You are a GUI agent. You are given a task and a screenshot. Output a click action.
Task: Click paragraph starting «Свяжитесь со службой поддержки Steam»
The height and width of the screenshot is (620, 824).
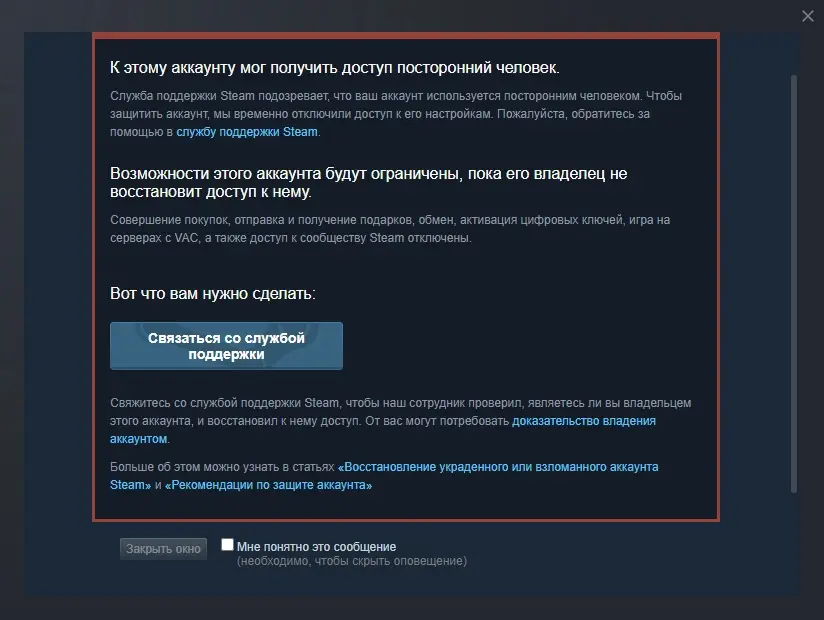click(400, 421)
